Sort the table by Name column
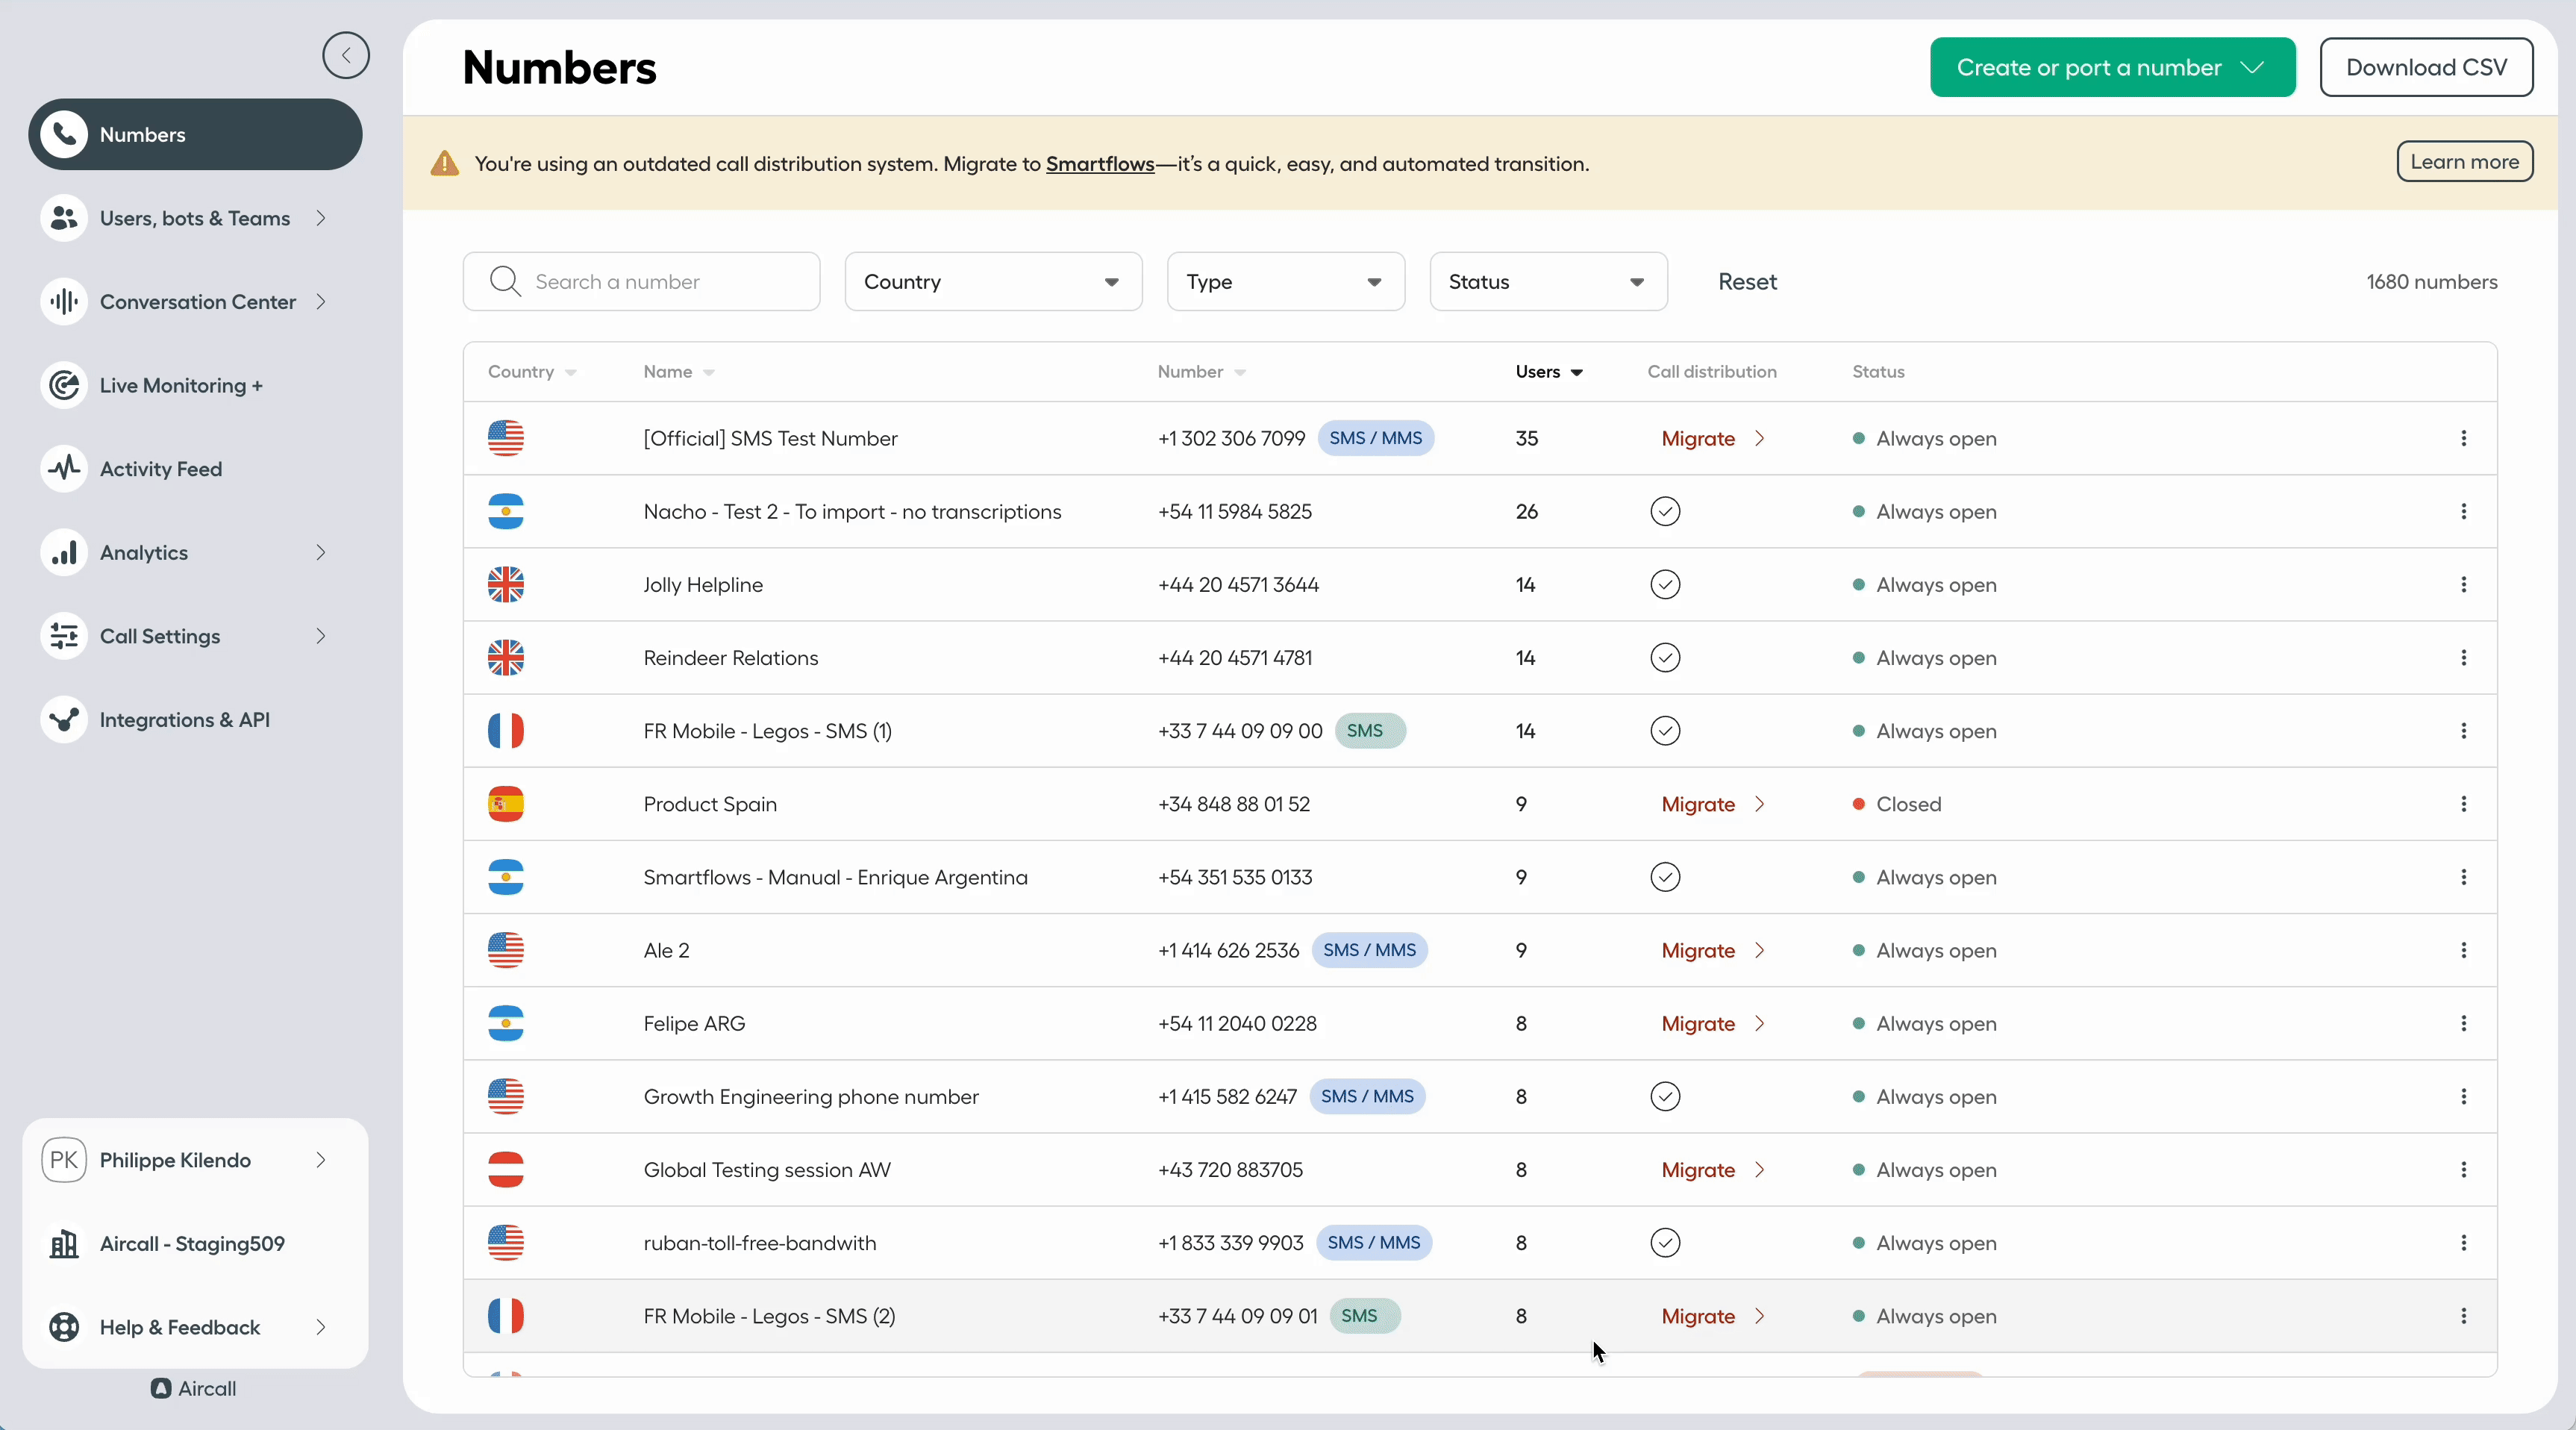The width and height of the screenshot is (2576, 1430). pyautogui.click(x=679, y=372)
